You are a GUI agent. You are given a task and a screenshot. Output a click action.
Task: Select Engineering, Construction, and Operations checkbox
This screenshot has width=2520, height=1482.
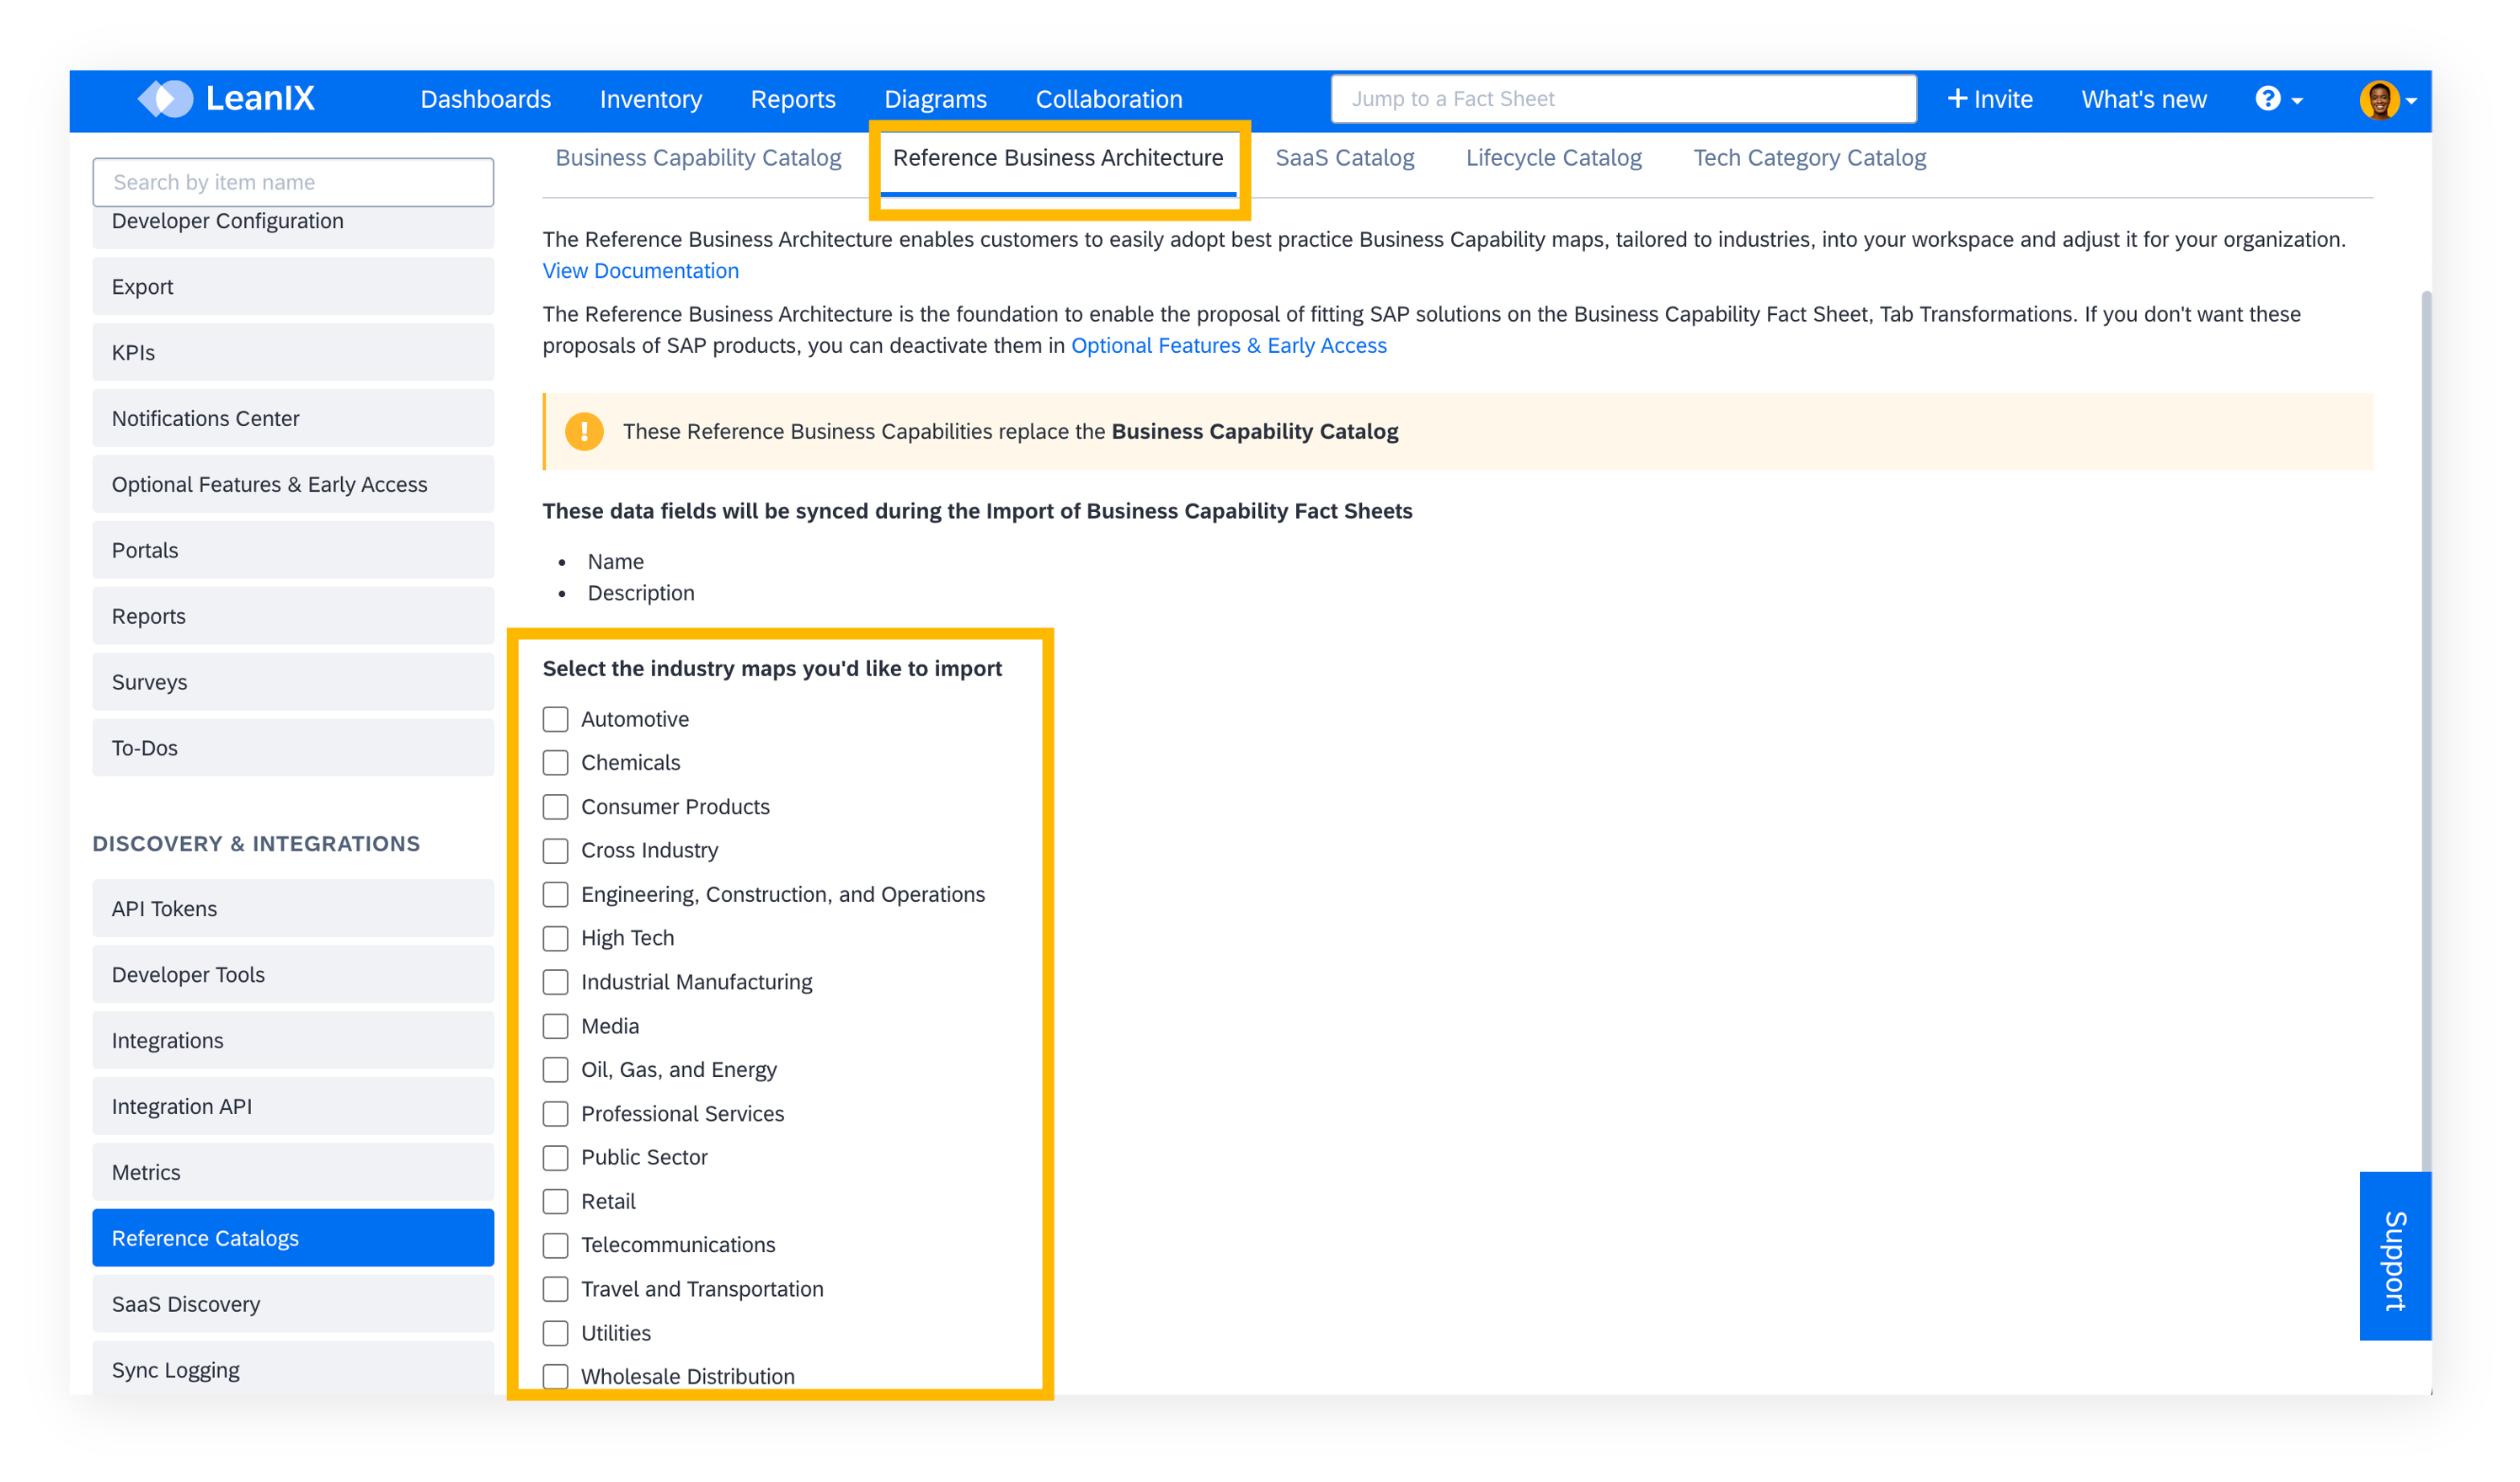(x=556, y=894)
